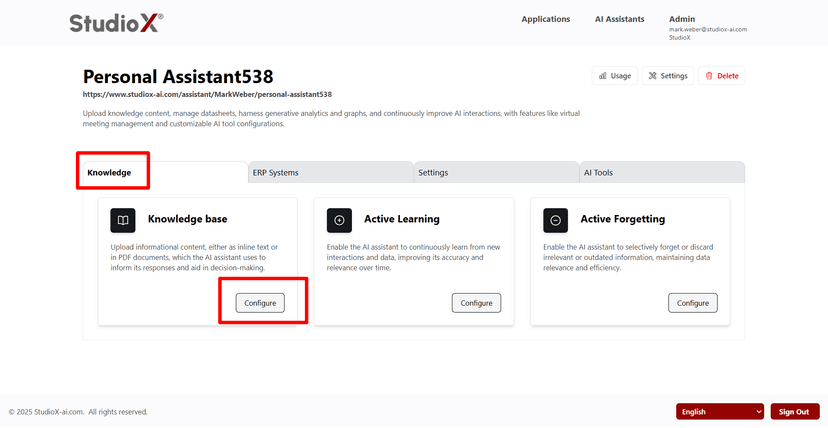
Task: Click the Knowledge base card heading
Action: (187, 219)
